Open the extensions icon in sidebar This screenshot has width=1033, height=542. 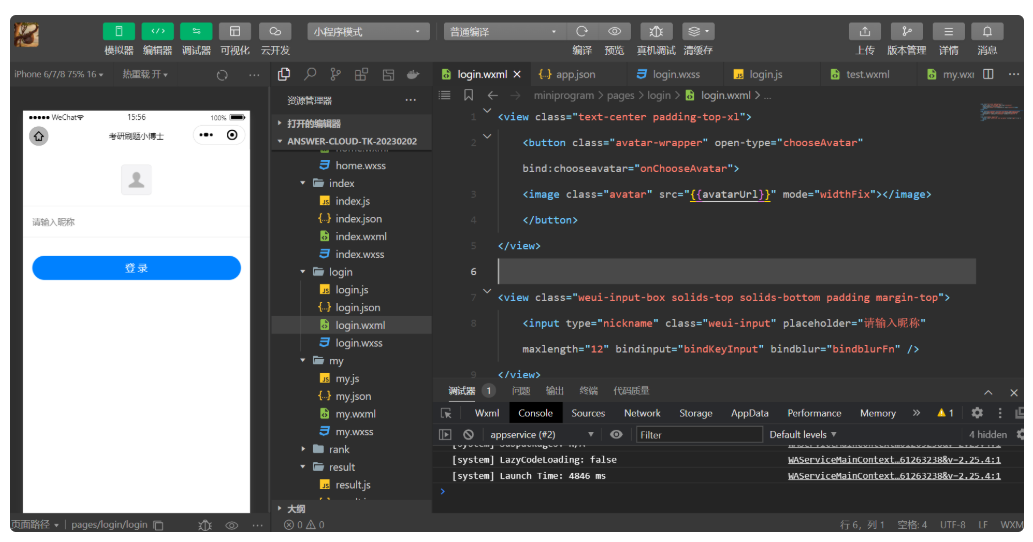pos(361,74)
